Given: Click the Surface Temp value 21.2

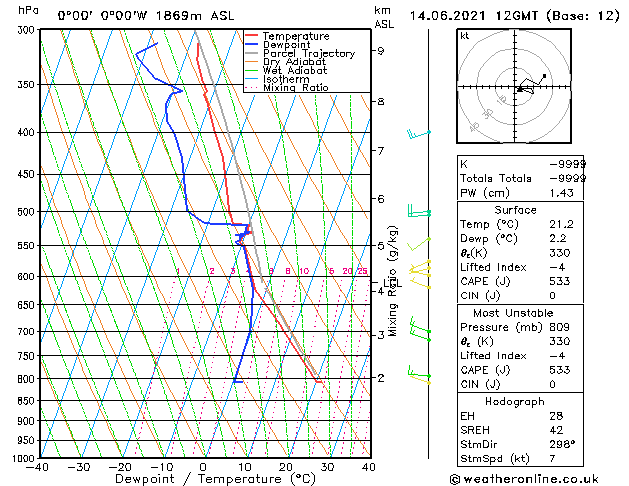Looking at the screenshot, I should tap(561, 224).
